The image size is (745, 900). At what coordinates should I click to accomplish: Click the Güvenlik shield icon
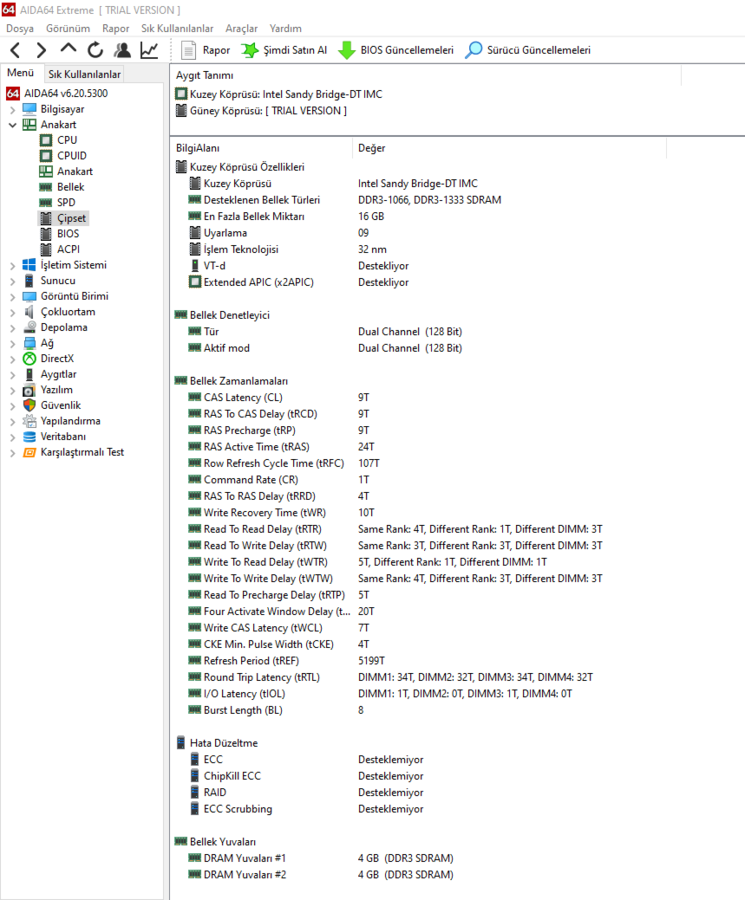click(x=29, y=405)
